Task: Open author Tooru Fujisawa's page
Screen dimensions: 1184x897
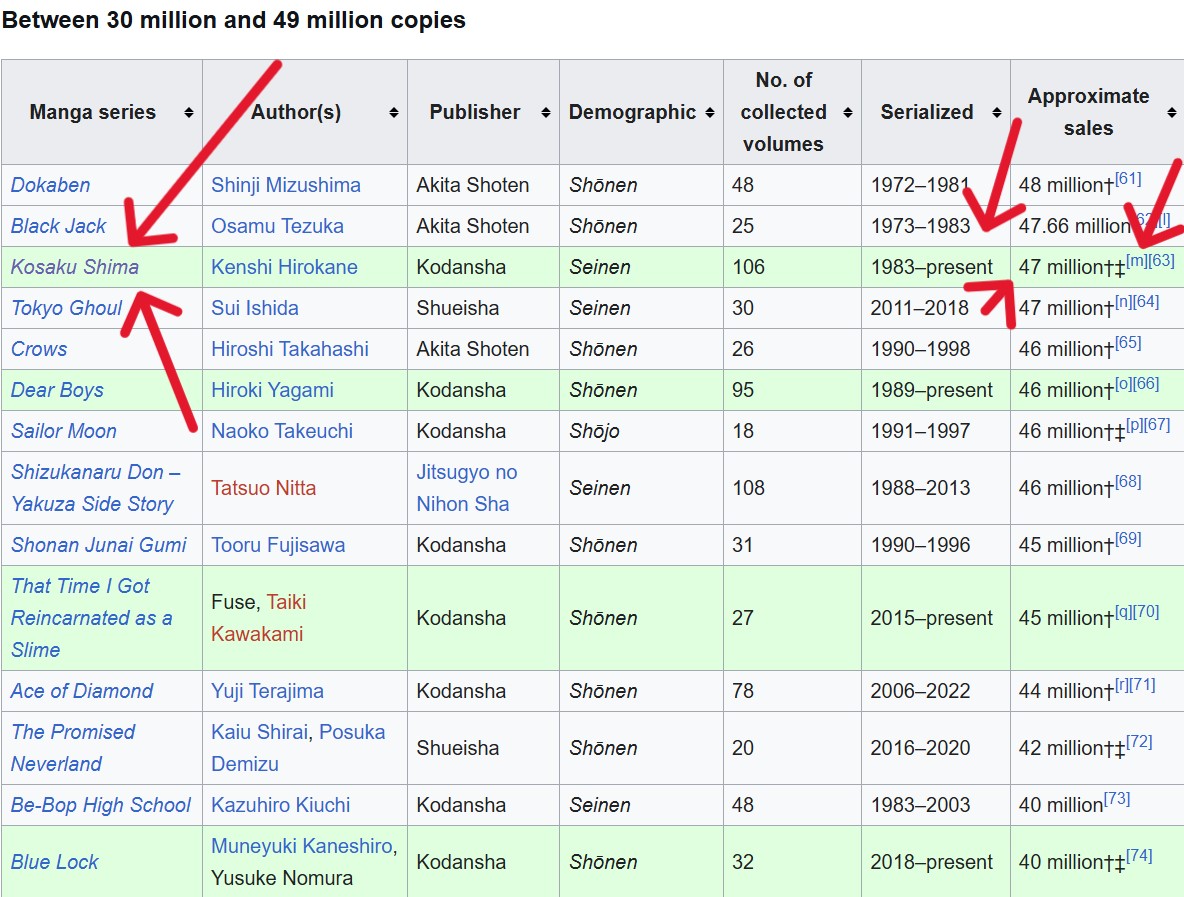Action: [x=278, y=545]
